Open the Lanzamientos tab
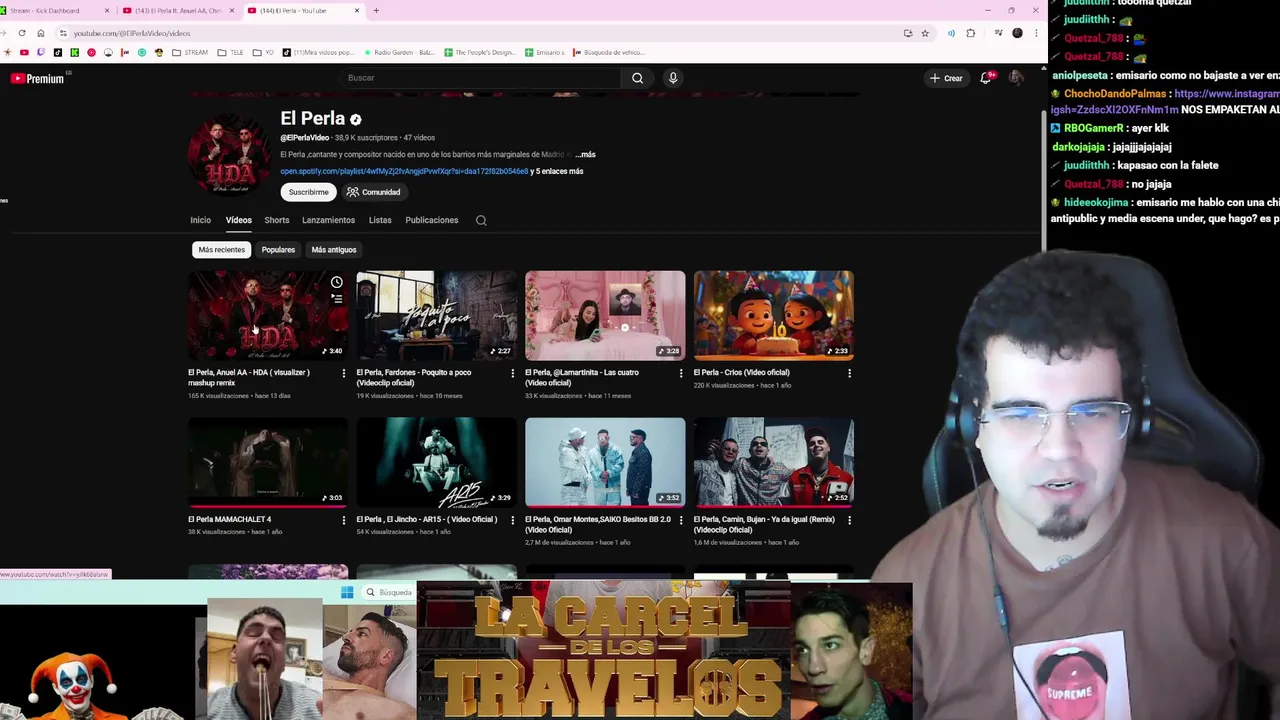 coord(328,220)
